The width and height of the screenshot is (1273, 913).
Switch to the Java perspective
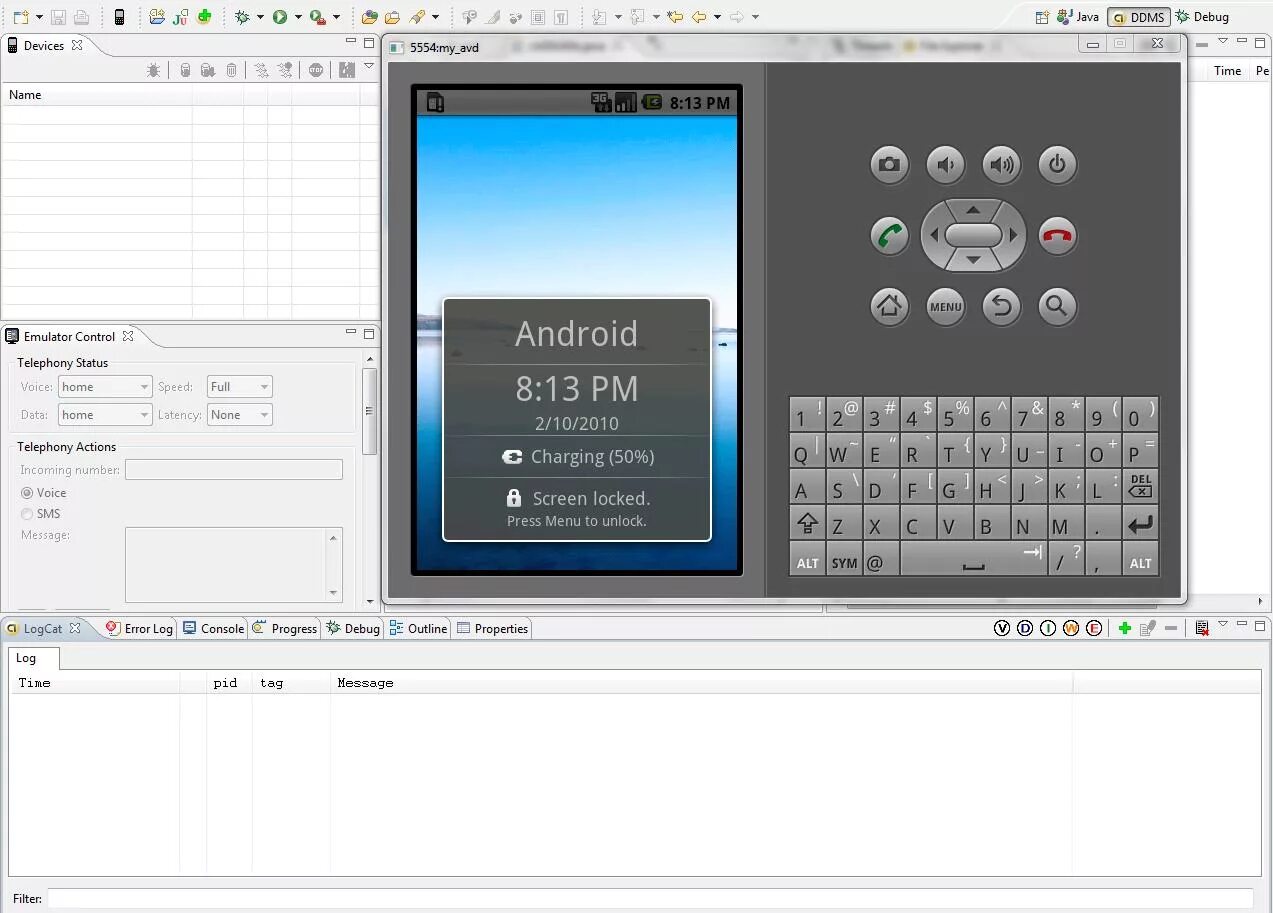pos(1079,17)
